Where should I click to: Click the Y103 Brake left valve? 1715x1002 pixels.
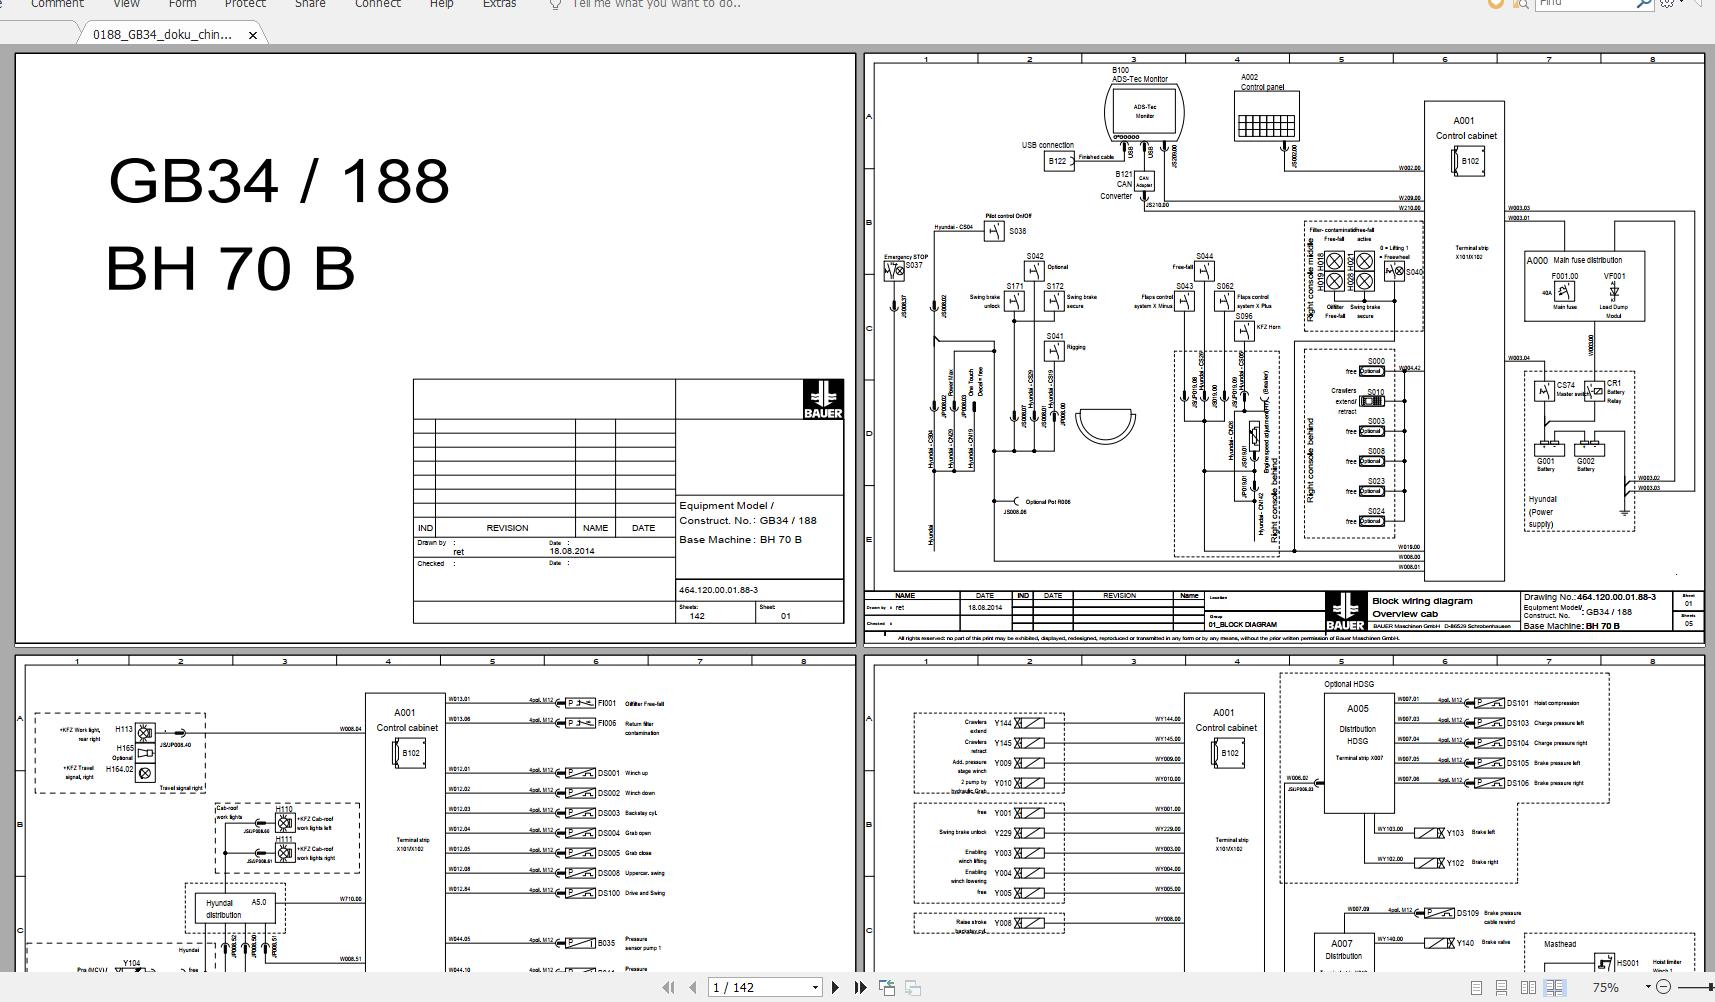(1431, 833)
